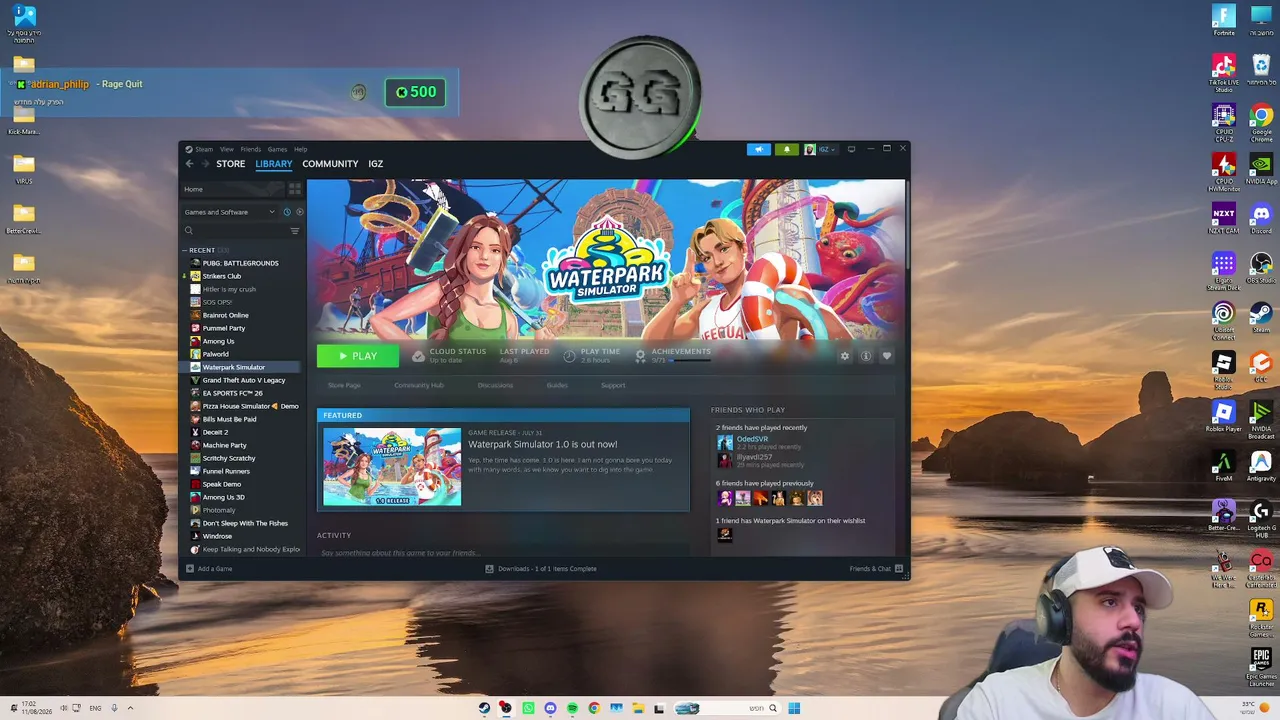1280x720 pixels.
Task: Open Spotify from the taskbar
Action: pyautogui.click(x=572, y=708)
